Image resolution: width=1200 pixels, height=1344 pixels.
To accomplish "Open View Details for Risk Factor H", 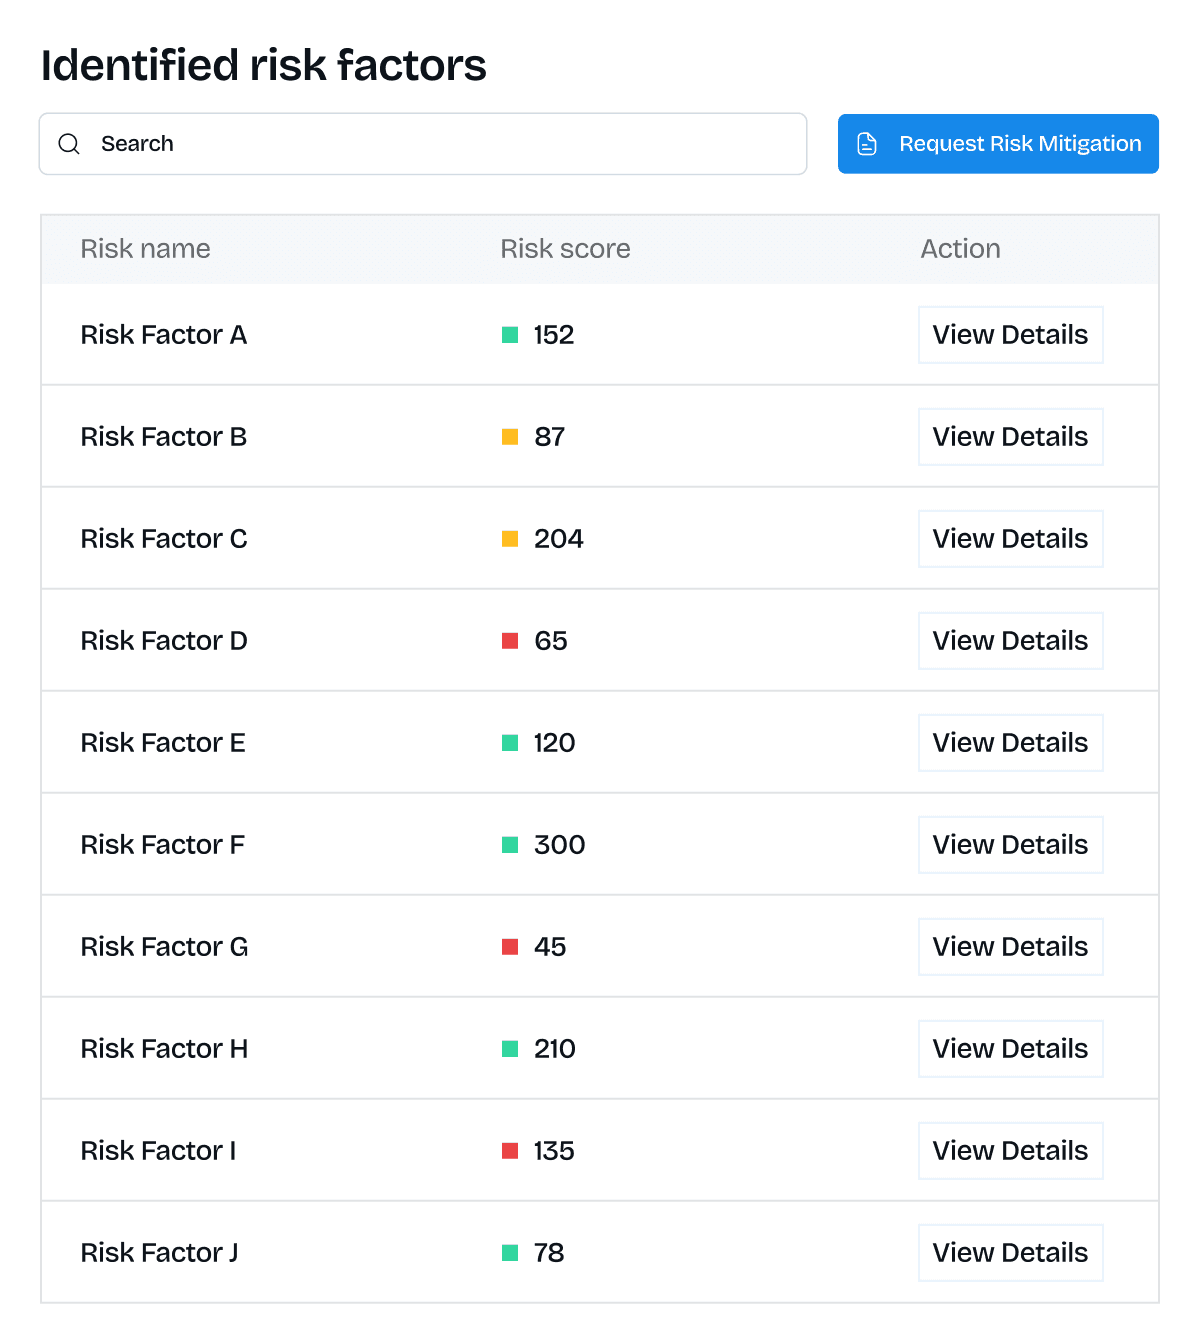I will 1011,1049.
